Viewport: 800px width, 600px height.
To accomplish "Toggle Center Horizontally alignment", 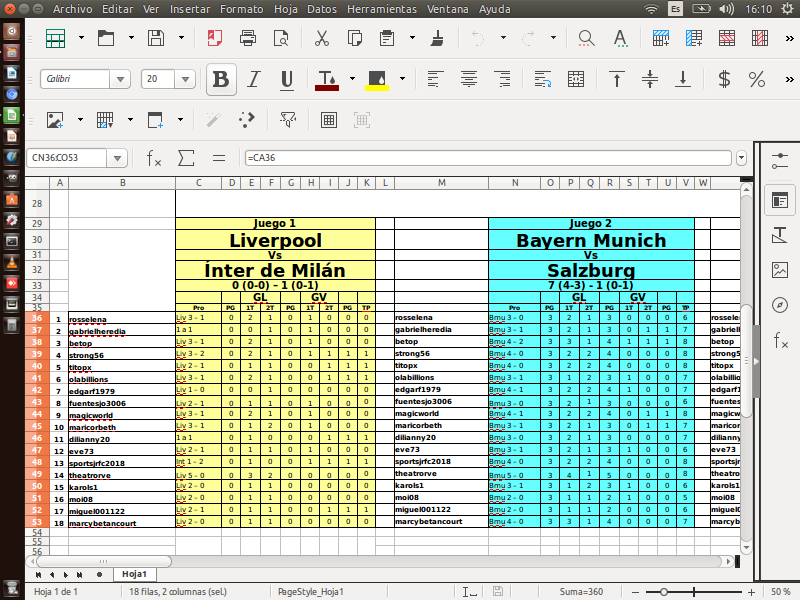I will click(469, 79).
